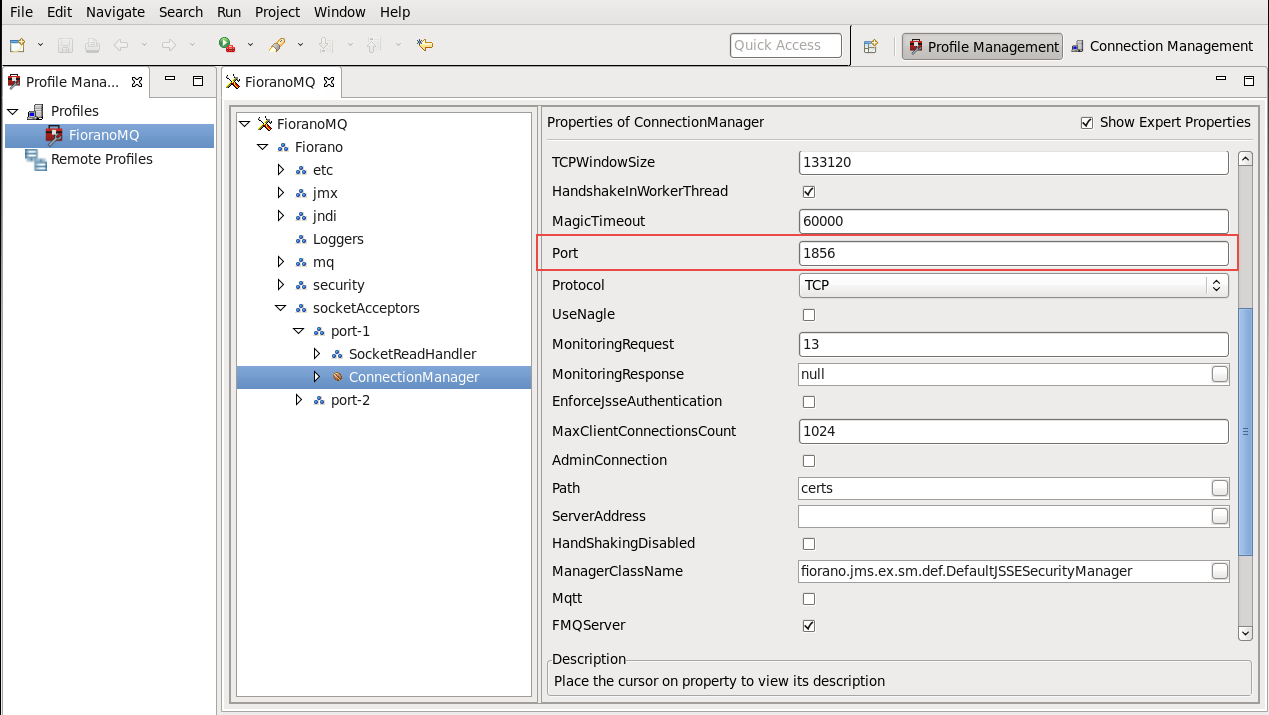Select the Remote Profiles icon in Profiles tree
Viewport: 1269px width, 715px height.
click(x=36, y=159)
